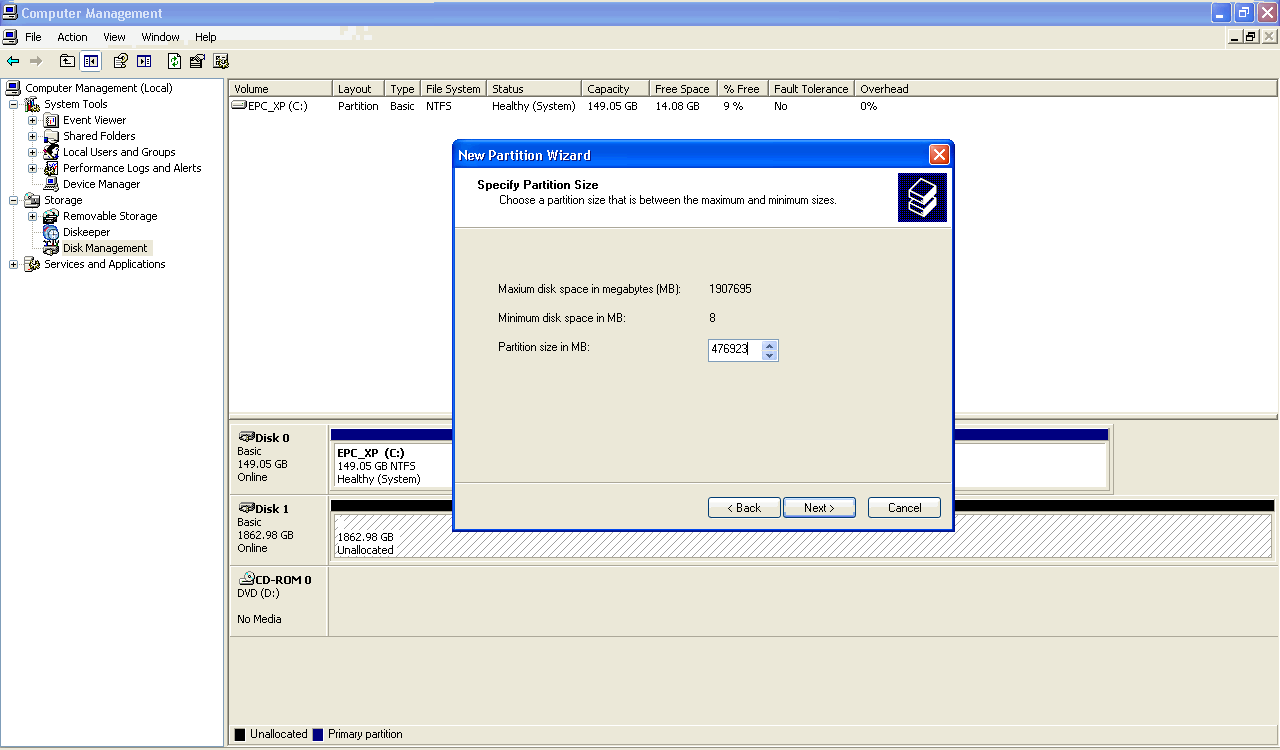Viewport: 1280px width, 750px height.
Task: Open the View menu
Action: point(114,37)
